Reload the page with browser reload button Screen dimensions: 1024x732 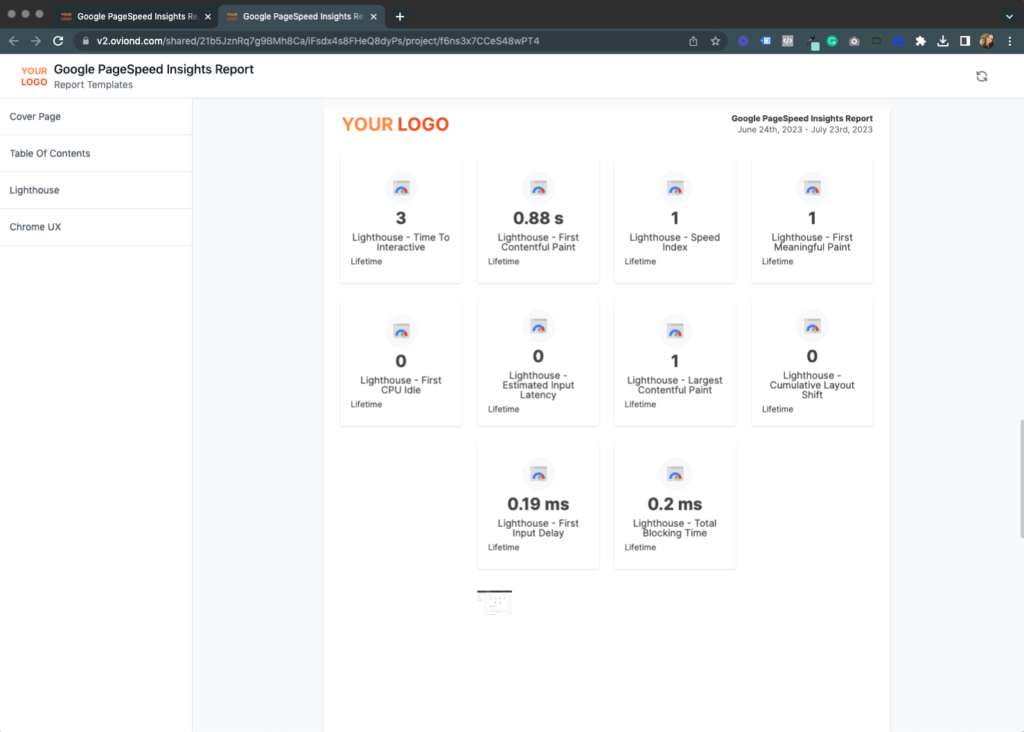58,41
